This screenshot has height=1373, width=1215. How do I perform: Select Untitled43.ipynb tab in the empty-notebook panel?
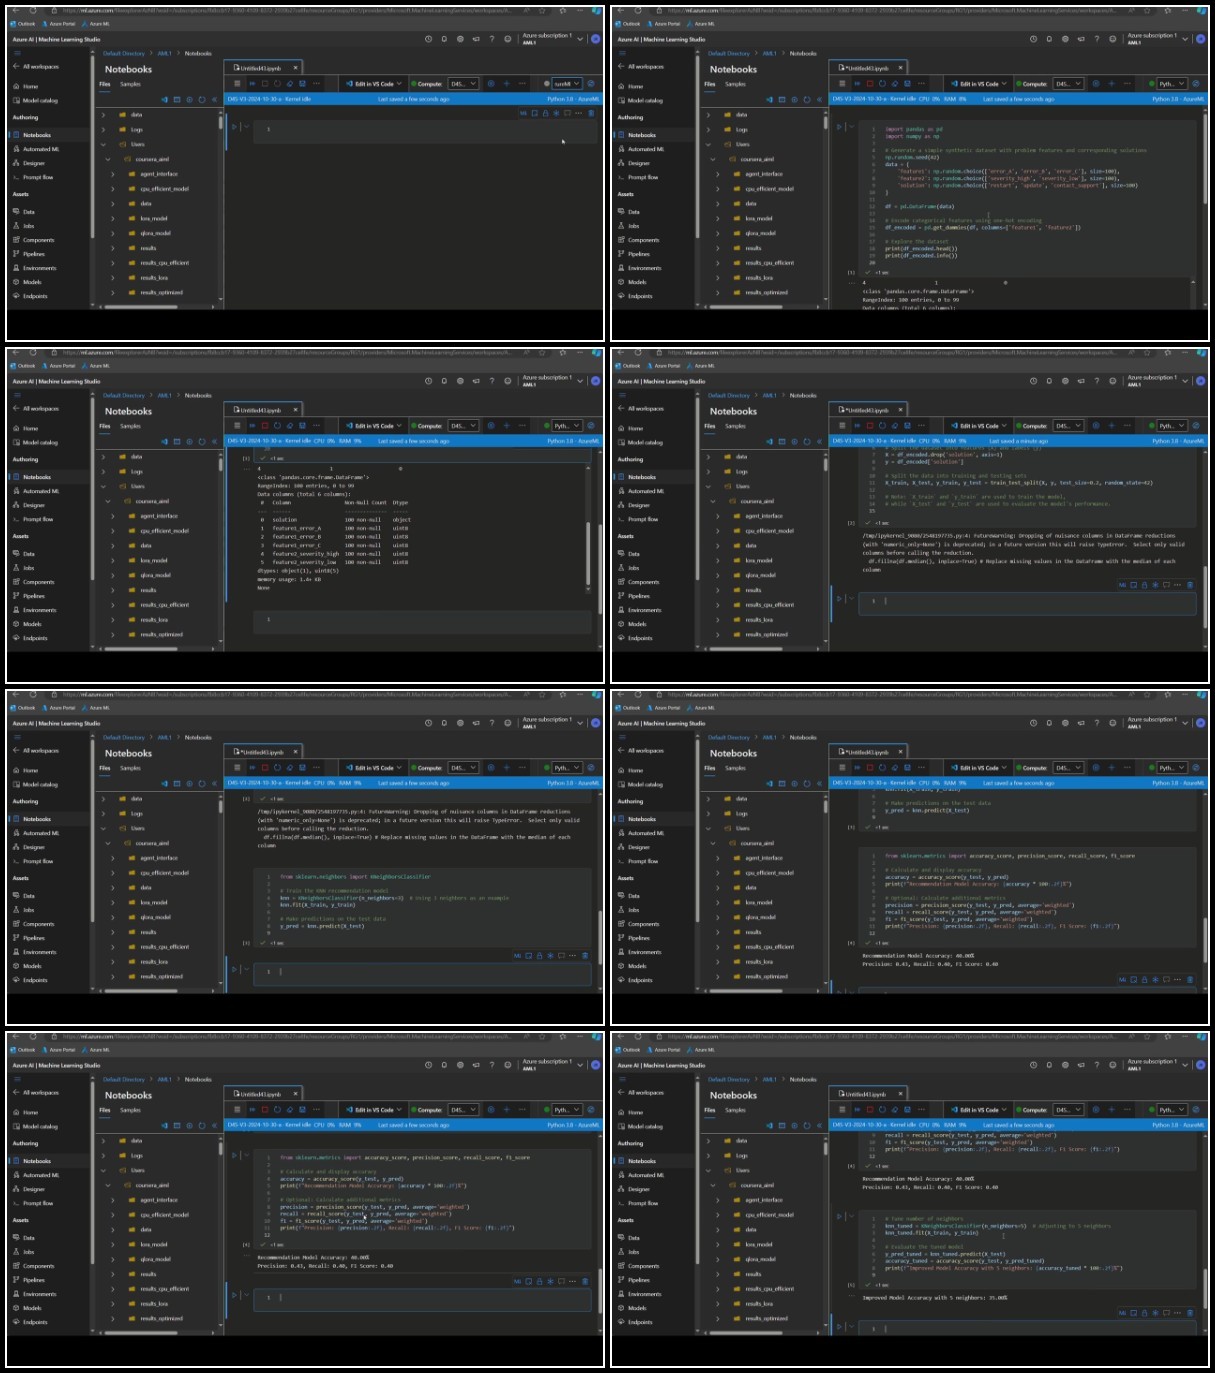click(262, 69)
